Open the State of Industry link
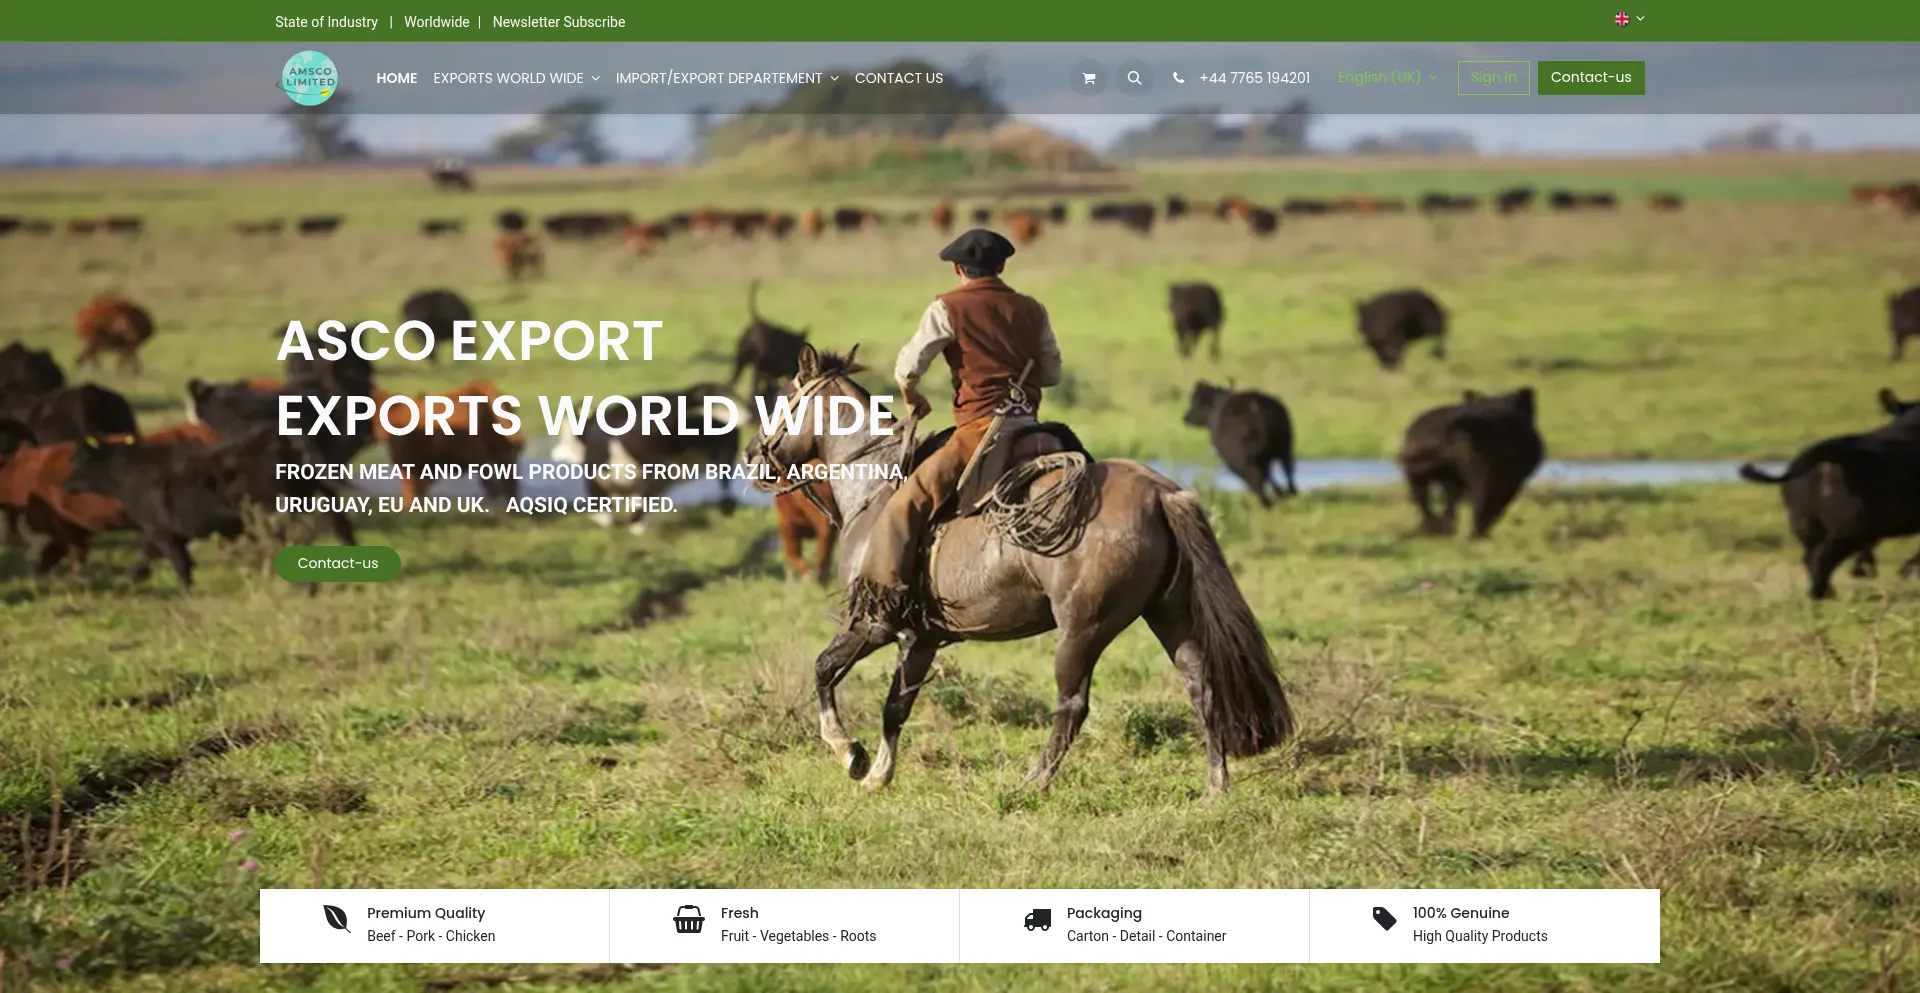This screenshot has height=993, width=1920. 326,22
